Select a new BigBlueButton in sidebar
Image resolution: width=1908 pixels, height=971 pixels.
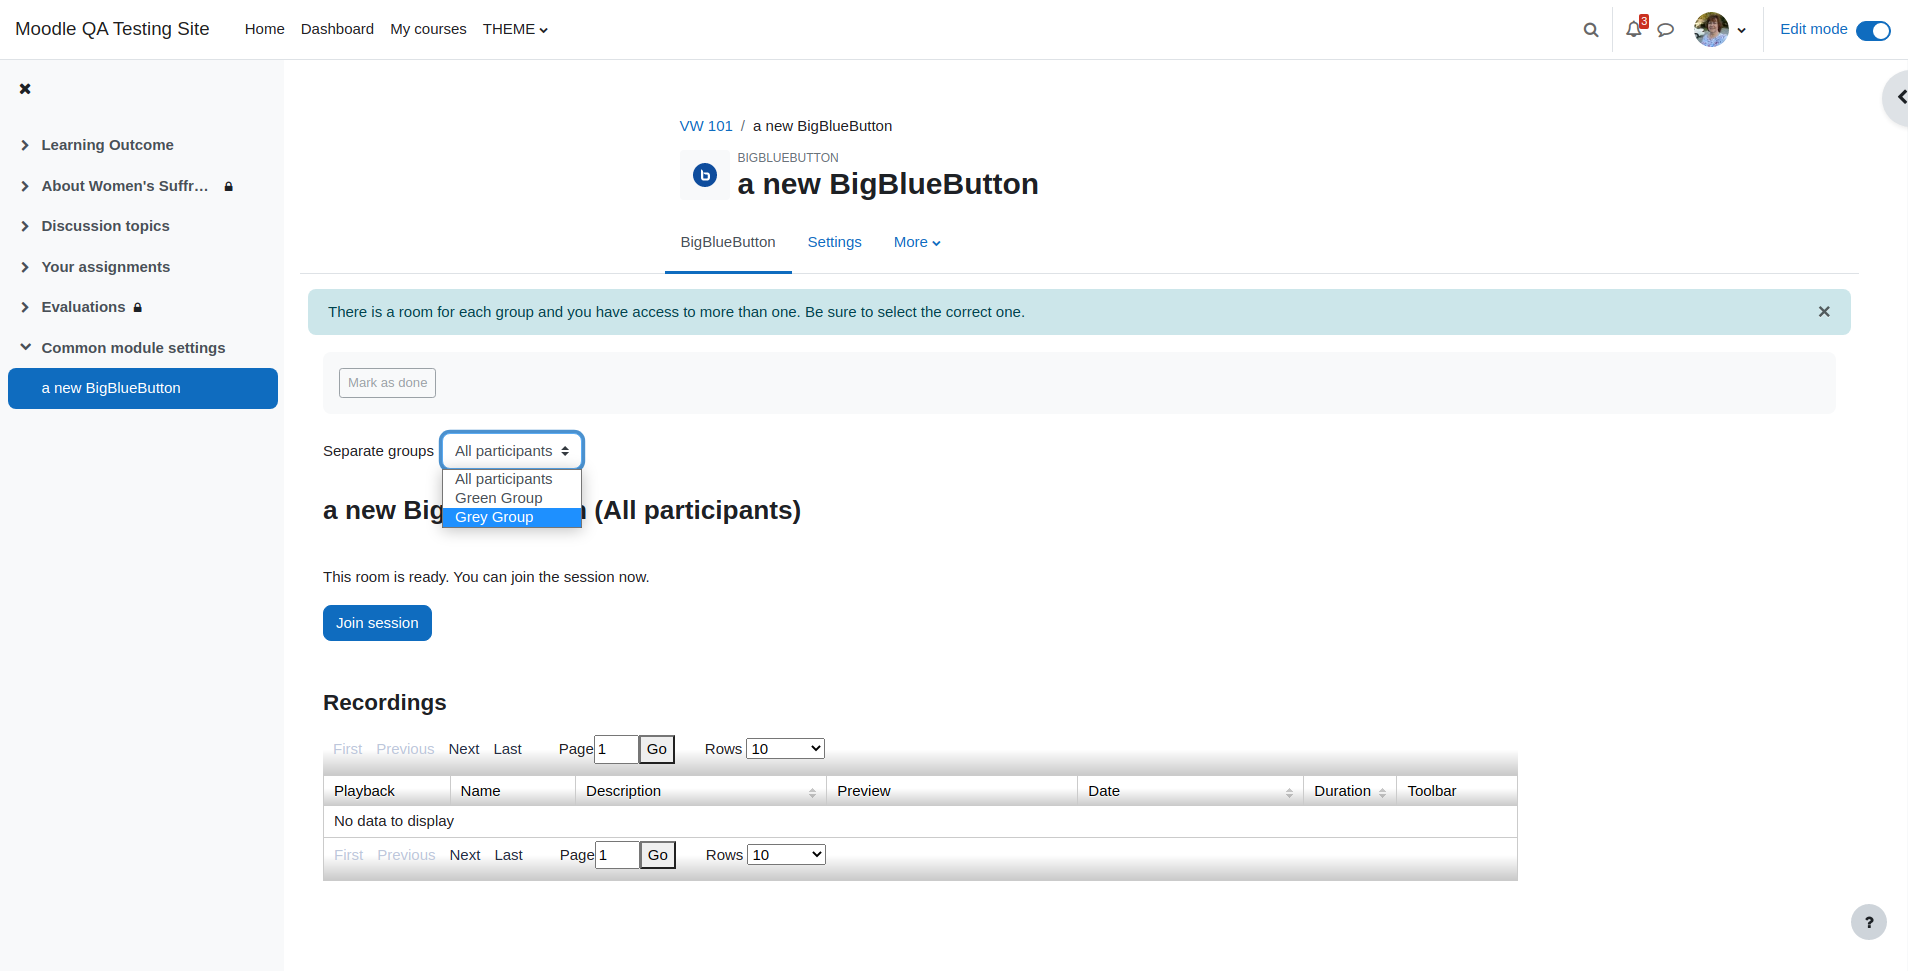[143, 388]
